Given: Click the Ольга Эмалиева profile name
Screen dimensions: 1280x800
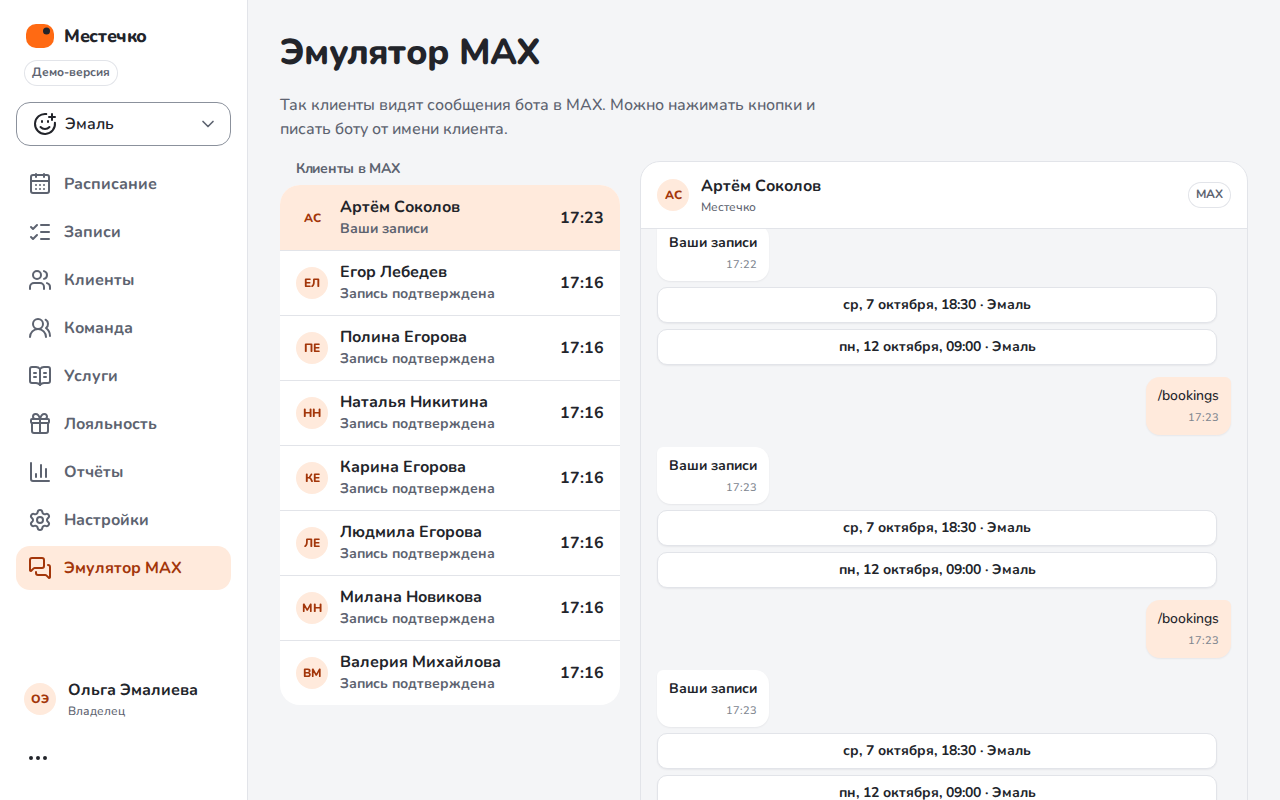Looking at the screenshot, I should click(133, 690).
